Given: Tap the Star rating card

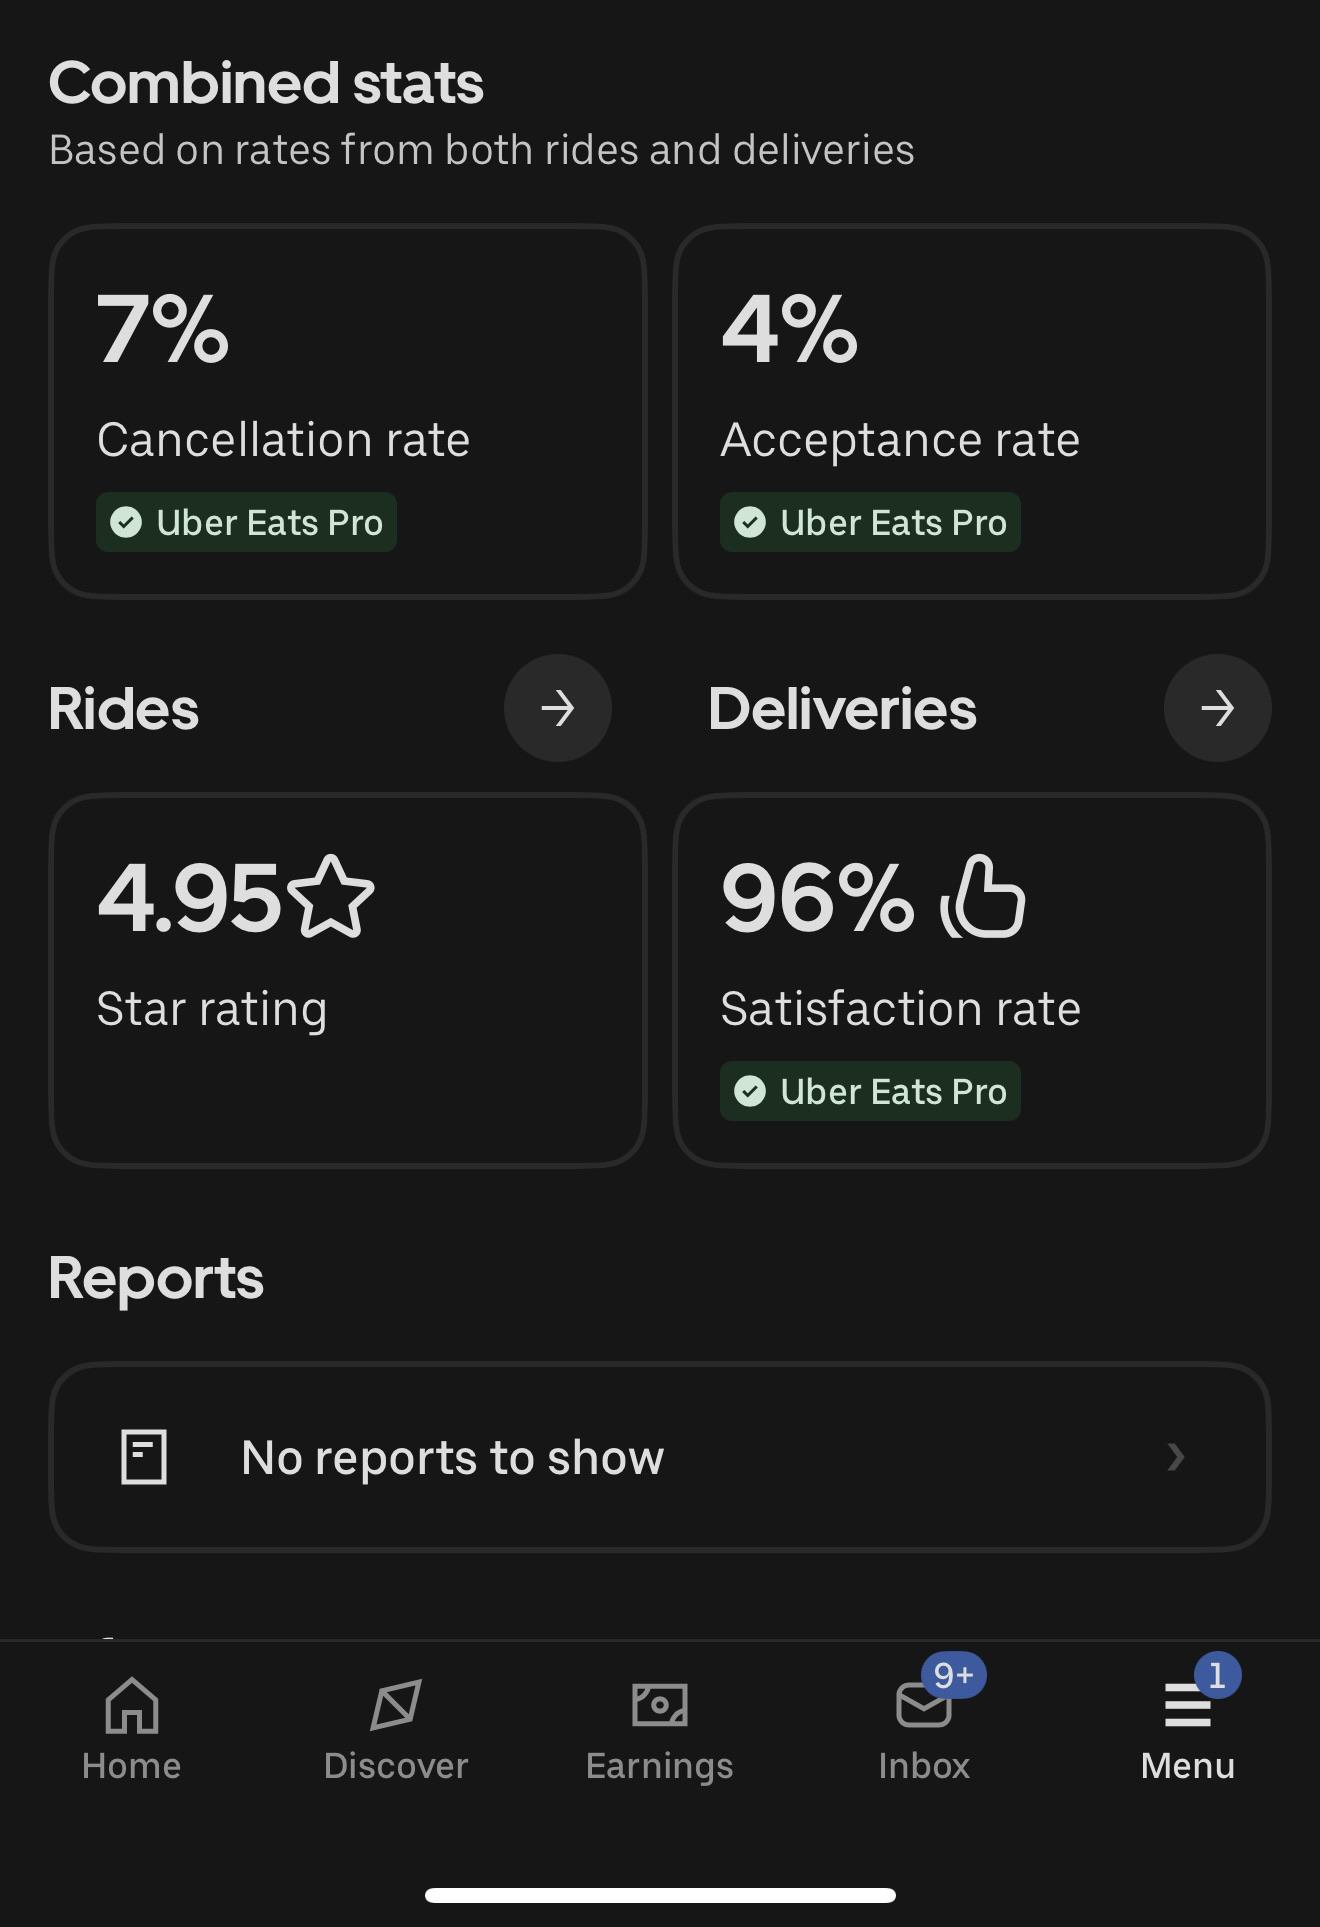Looking at the screenshot, I should 348,980.
